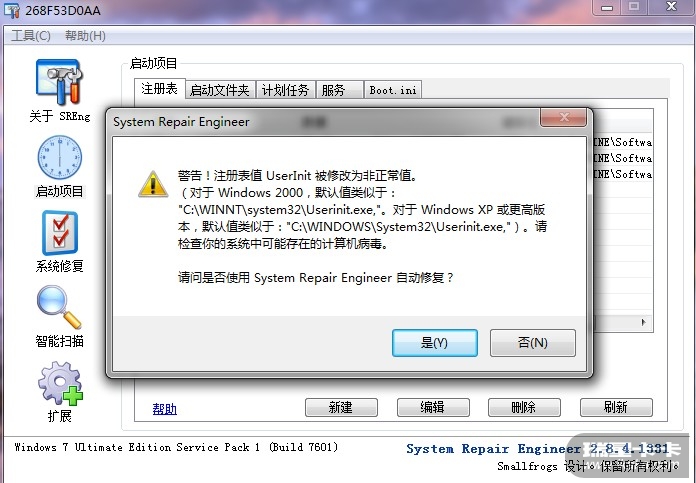This screenshot has width=696, height=483.
Task: Open the 系统修复 checklist icon
Action: (x=60, y=233)
